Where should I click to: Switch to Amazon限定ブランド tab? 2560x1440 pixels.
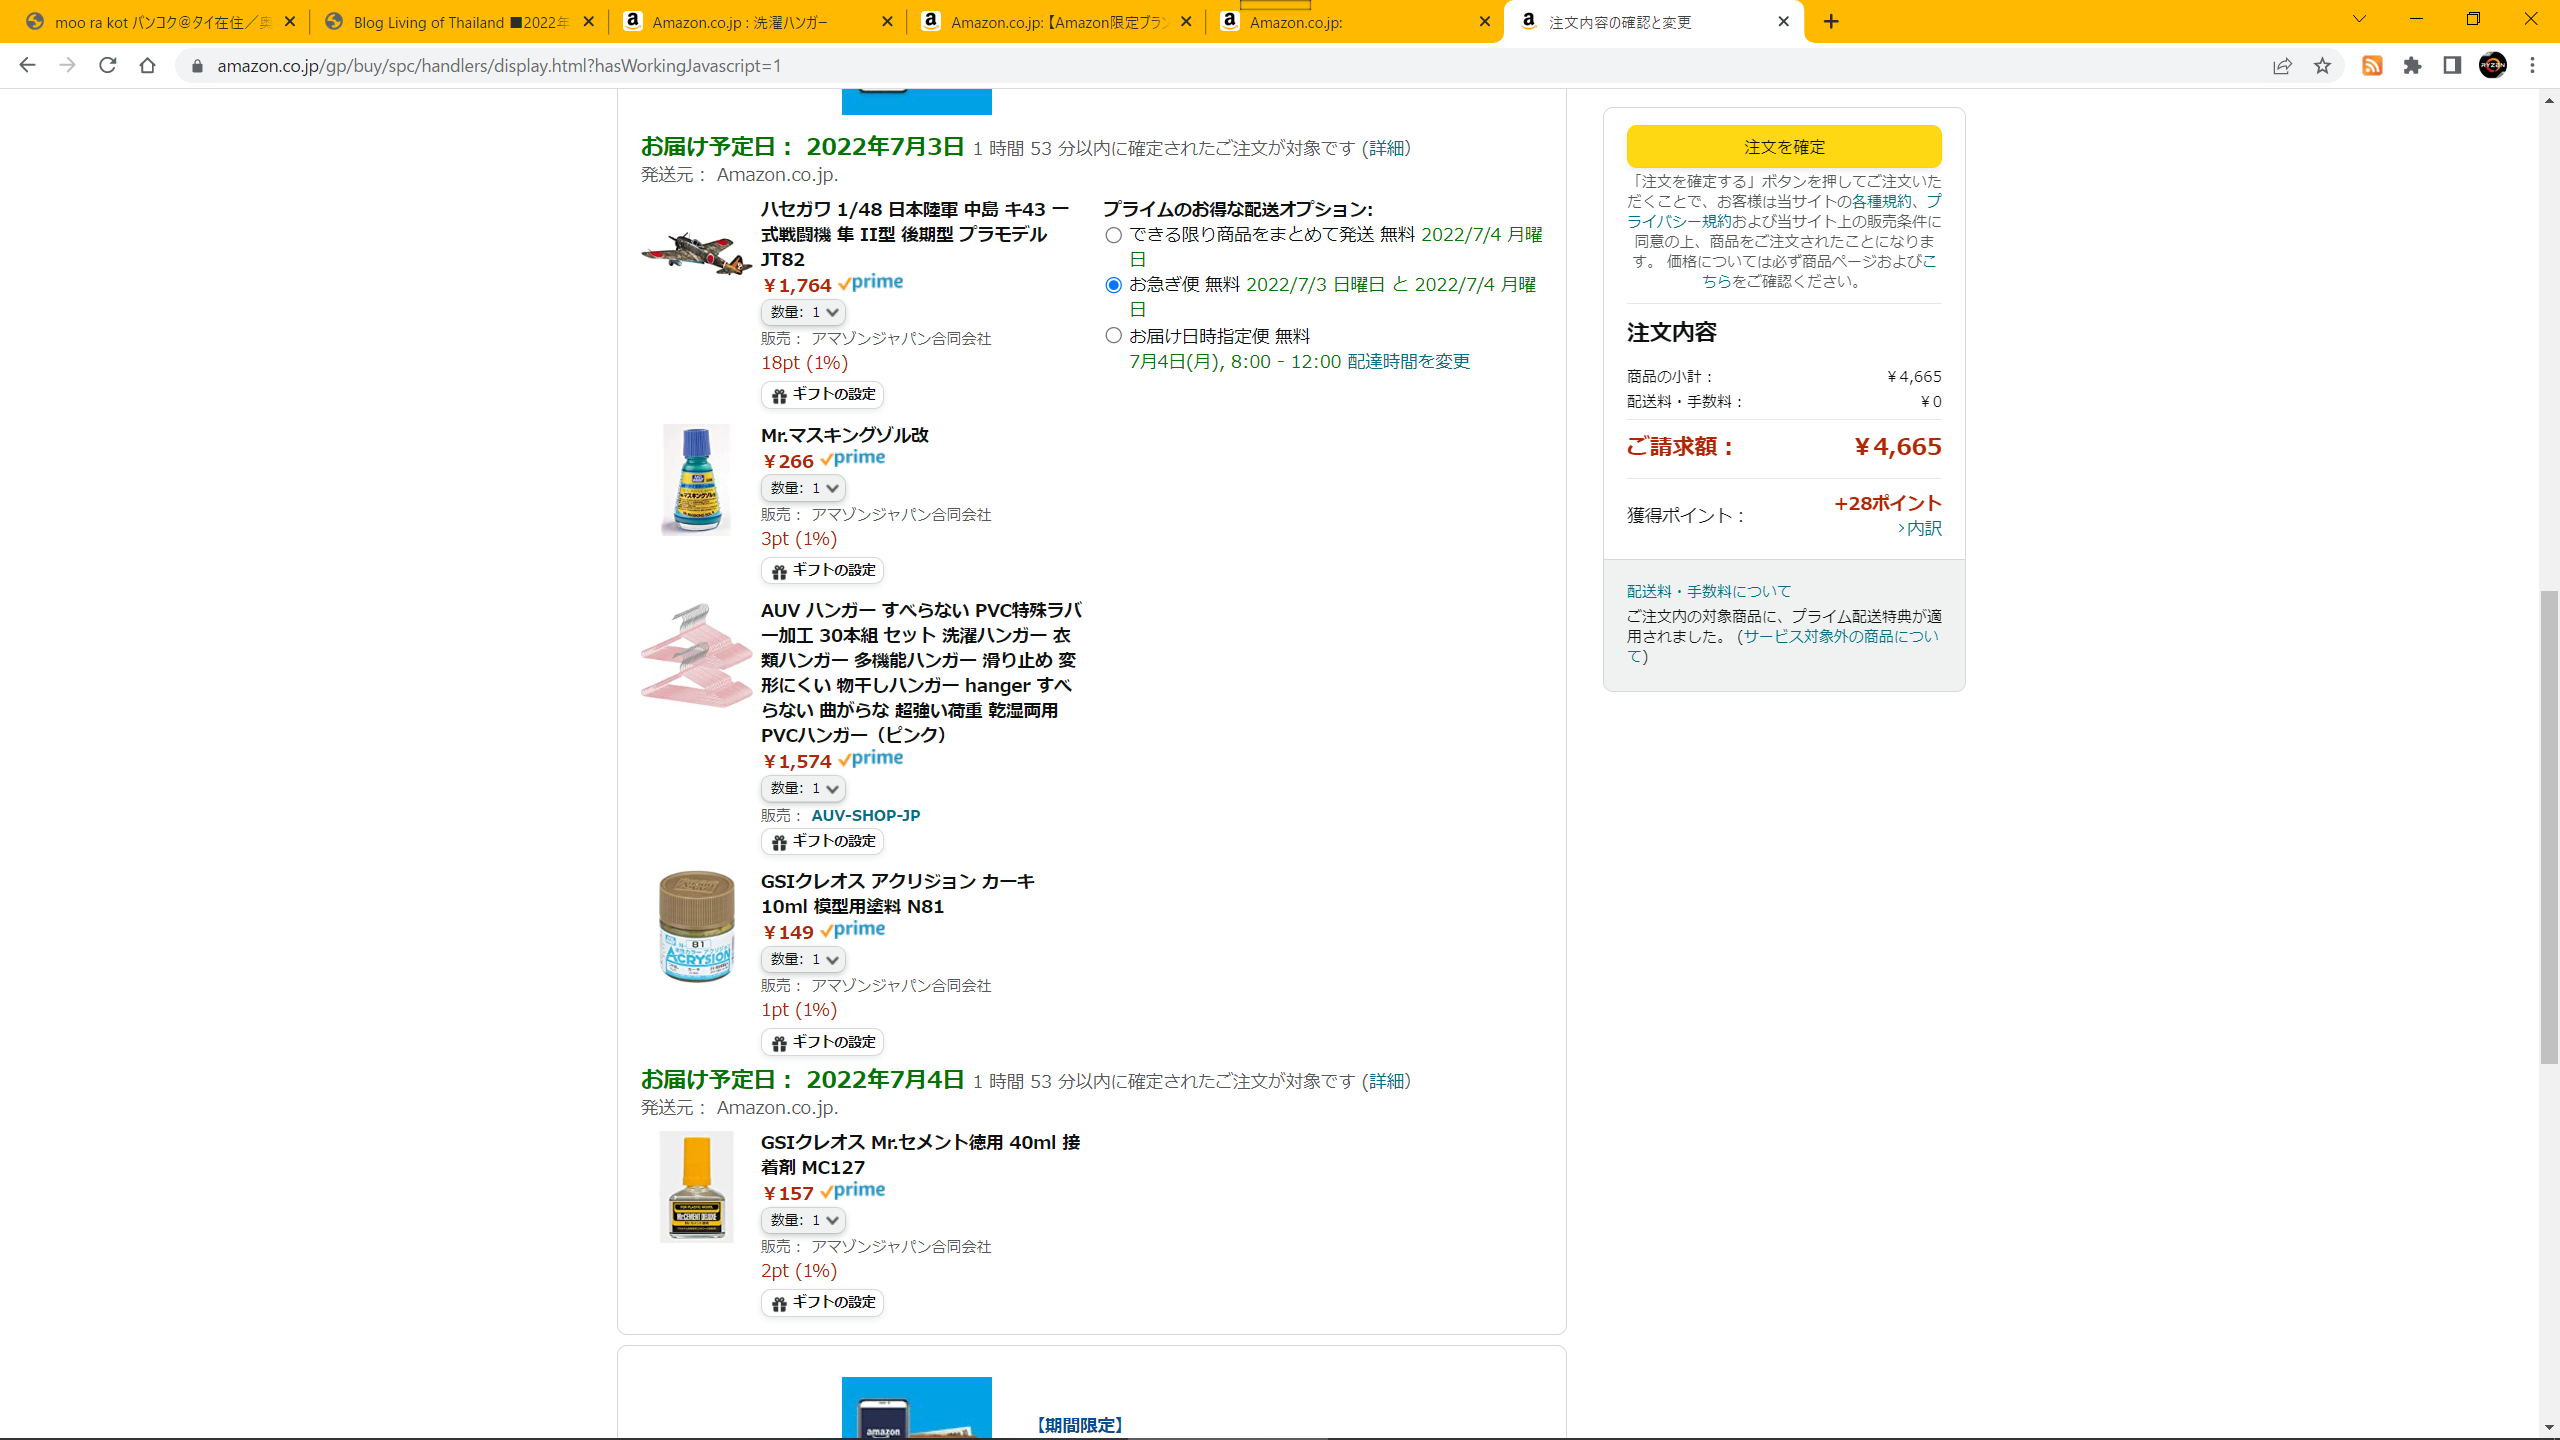pyautogui.click(x=1055, y=21)
